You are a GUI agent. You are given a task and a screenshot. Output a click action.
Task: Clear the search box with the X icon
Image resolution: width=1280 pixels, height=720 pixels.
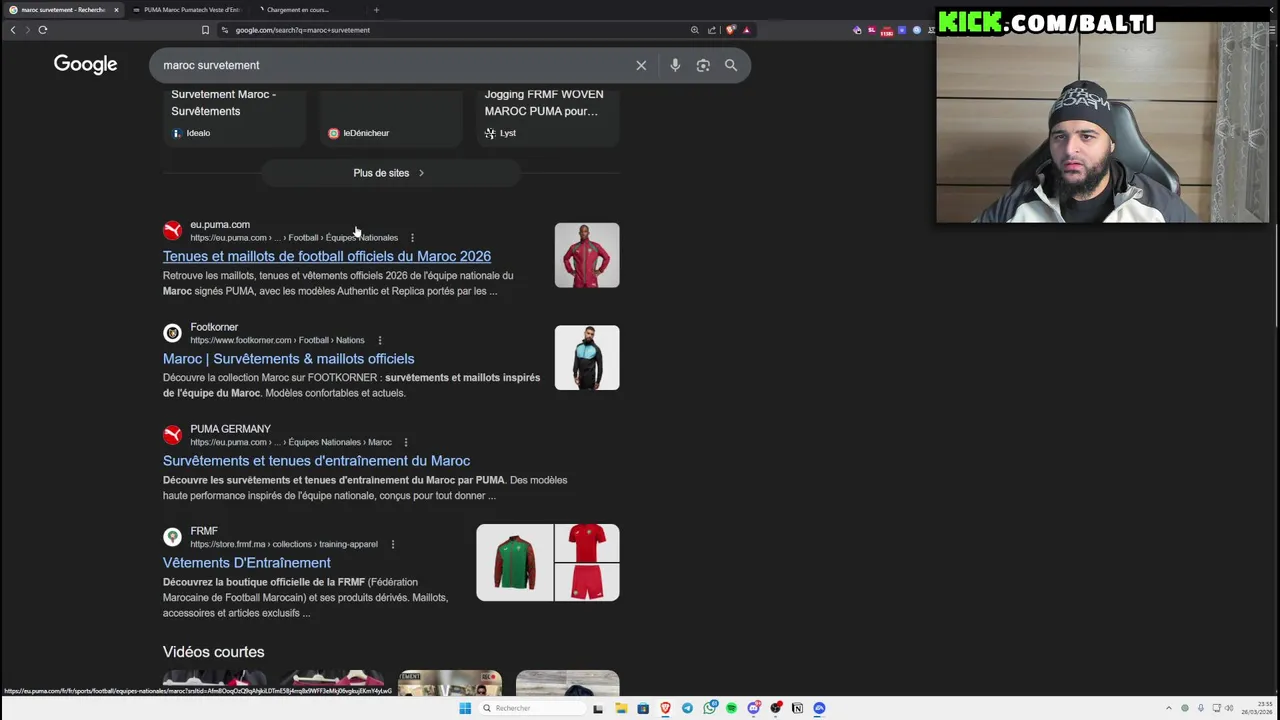click(x=641, y=65)
